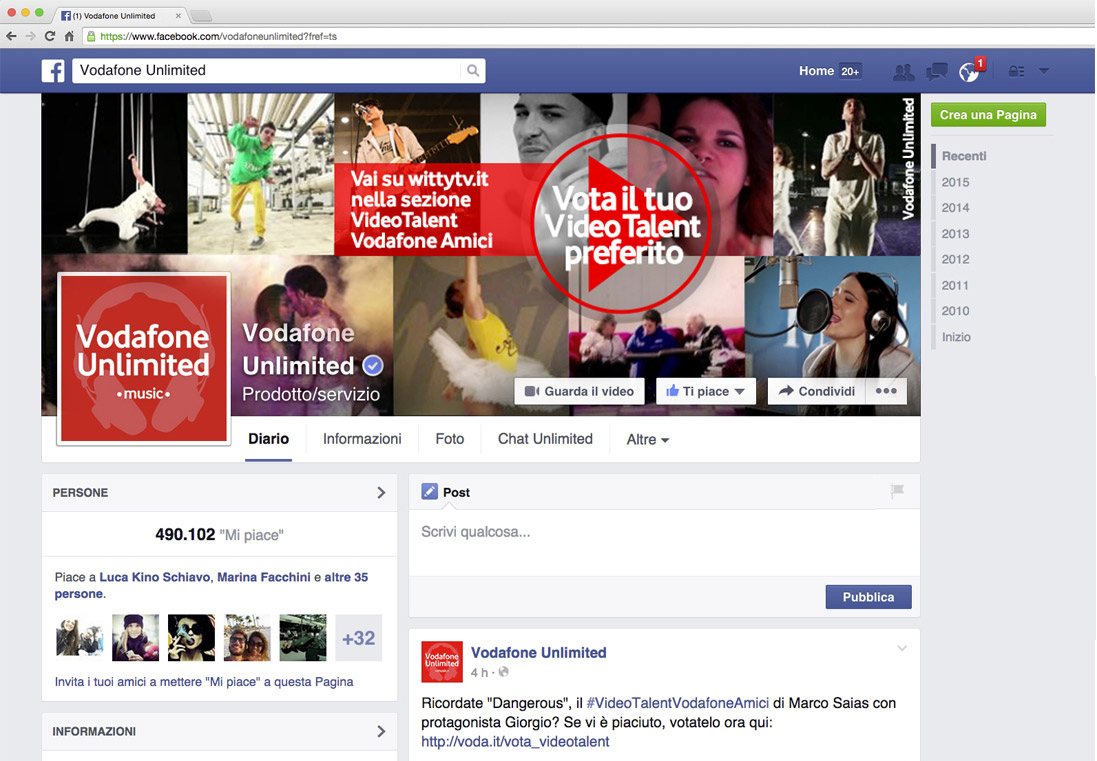
Task: Expand the INFORMAZIONI section chevron
Action: (x=381, y=731)
